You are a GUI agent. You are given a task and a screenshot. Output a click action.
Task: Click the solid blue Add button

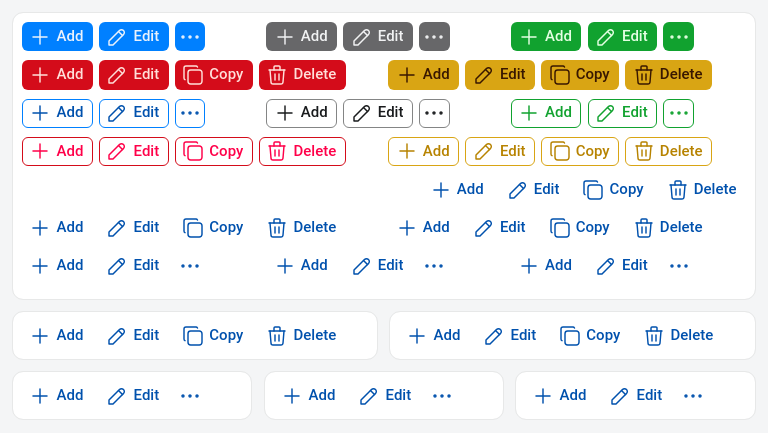pyautogui.click(x=57, y=37)
